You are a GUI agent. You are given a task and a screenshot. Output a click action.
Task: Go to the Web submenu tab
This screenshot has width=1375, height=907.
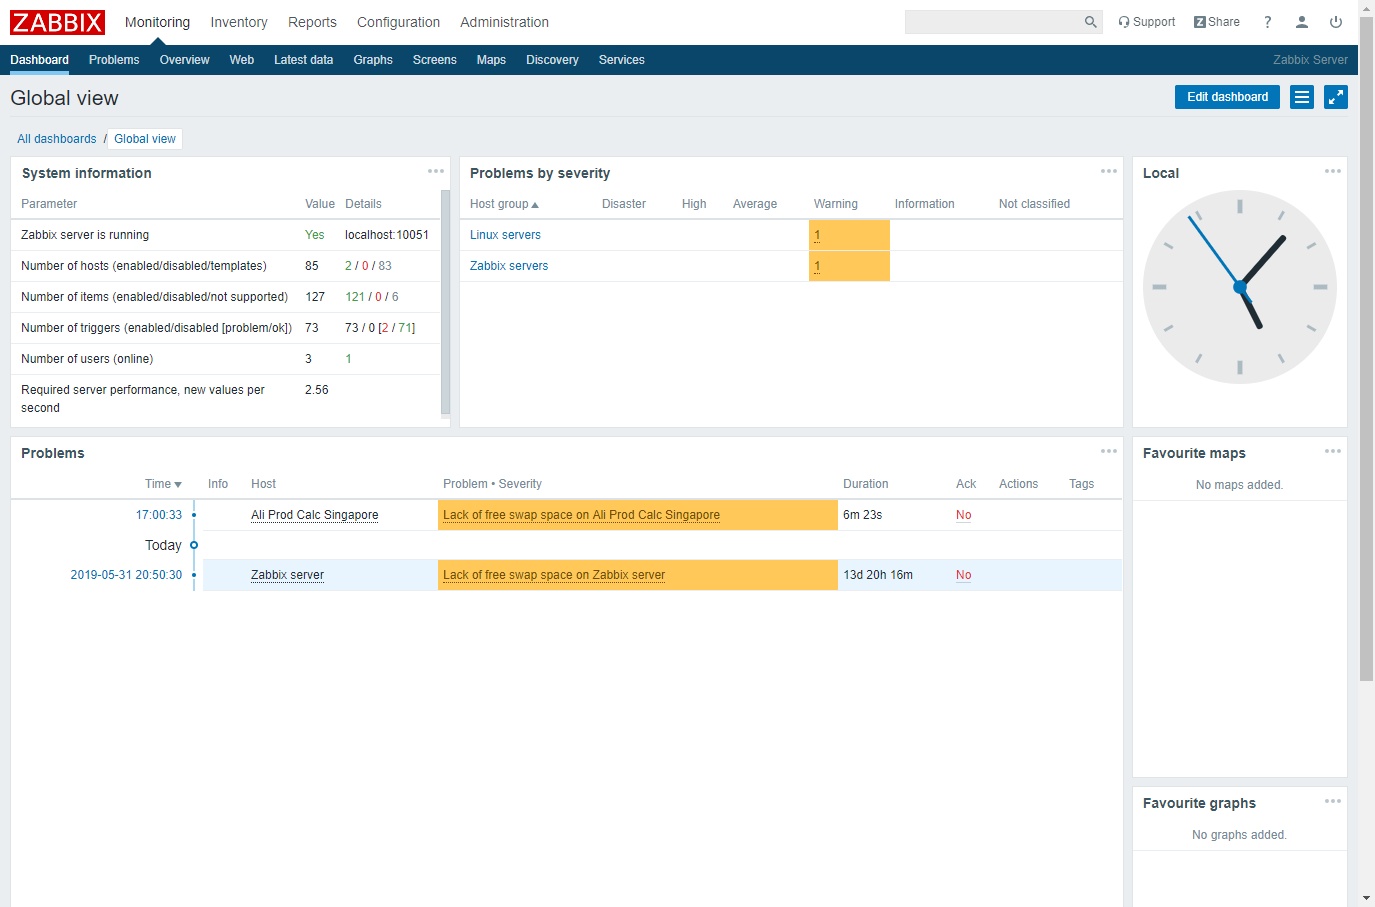(242, 60)
